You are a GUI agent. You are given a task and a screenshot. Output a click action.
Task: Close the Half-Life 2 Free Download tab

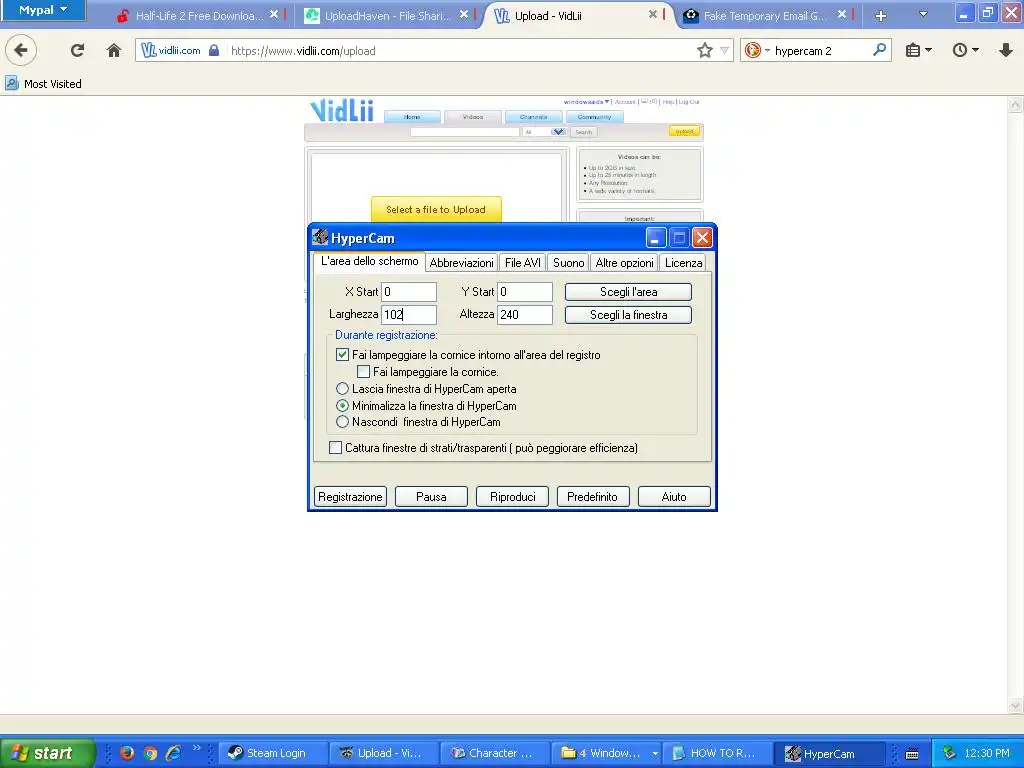point(274,14)
